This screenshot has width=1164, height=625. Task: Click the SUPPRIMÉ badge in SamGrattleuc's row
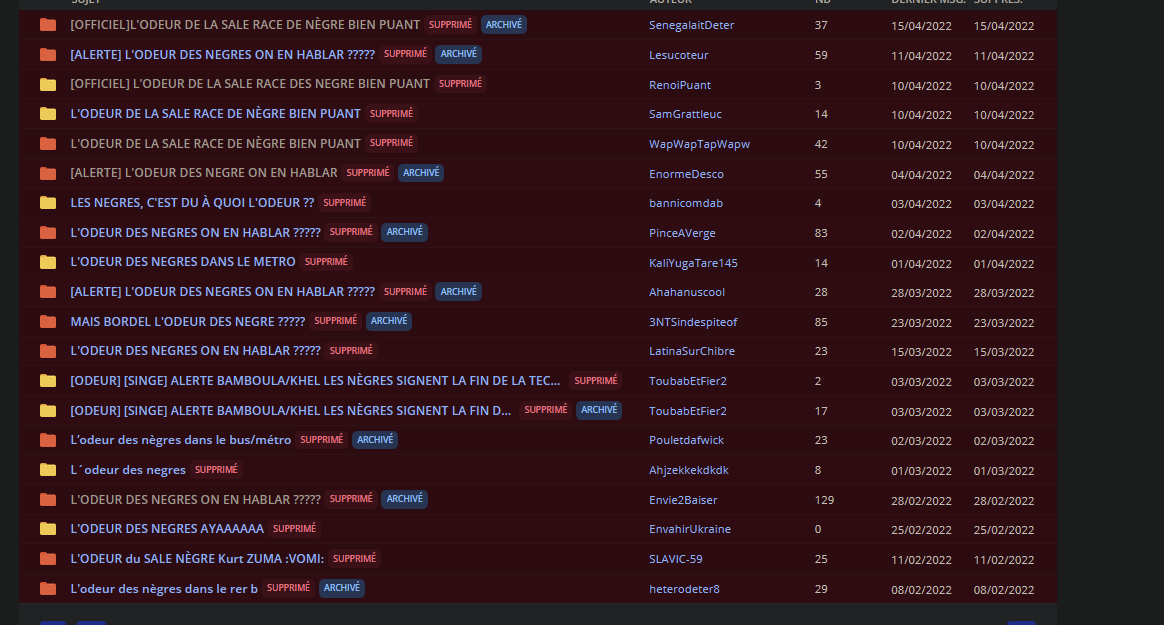point(391,114)
